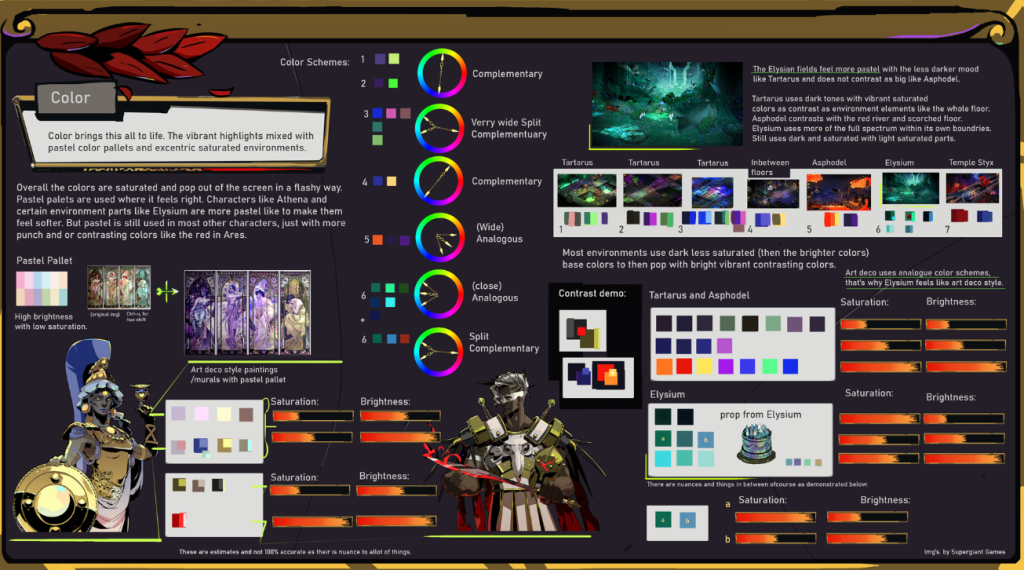1024x570 pixels.
Task: Click the 'Tartarus and Asphodel' heading
Action: (699, 295)
